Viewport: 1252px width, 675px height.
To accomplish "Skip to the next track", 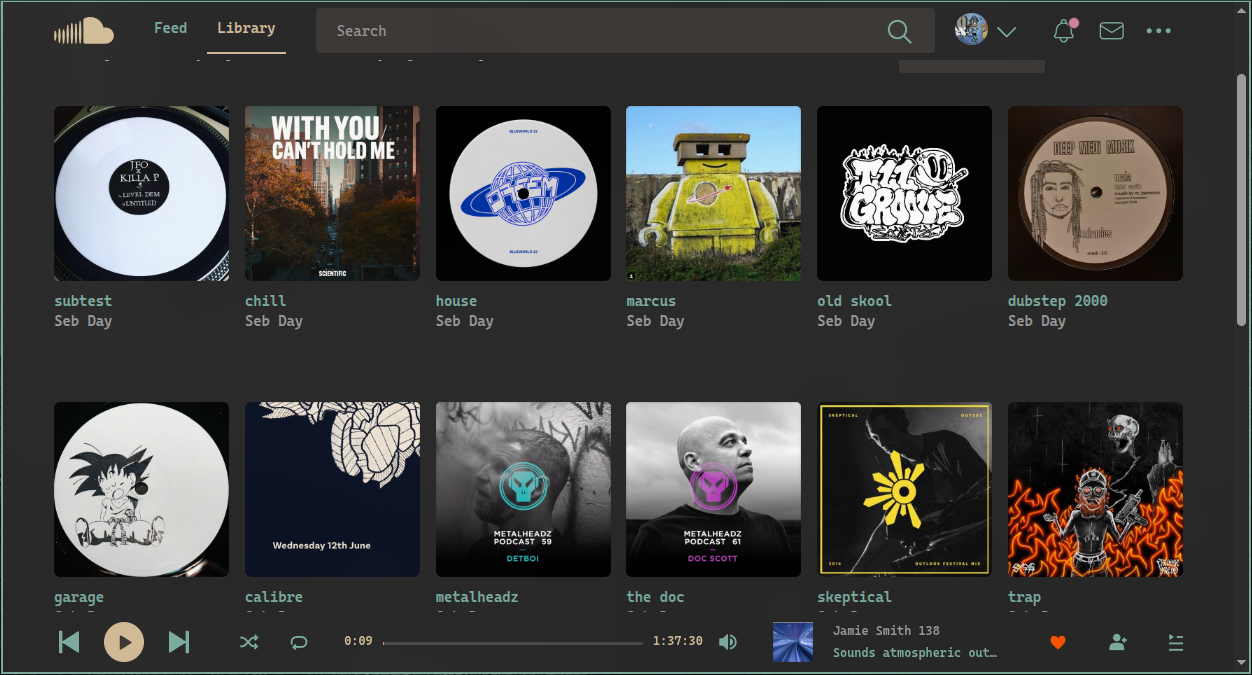I will (179, 642).
